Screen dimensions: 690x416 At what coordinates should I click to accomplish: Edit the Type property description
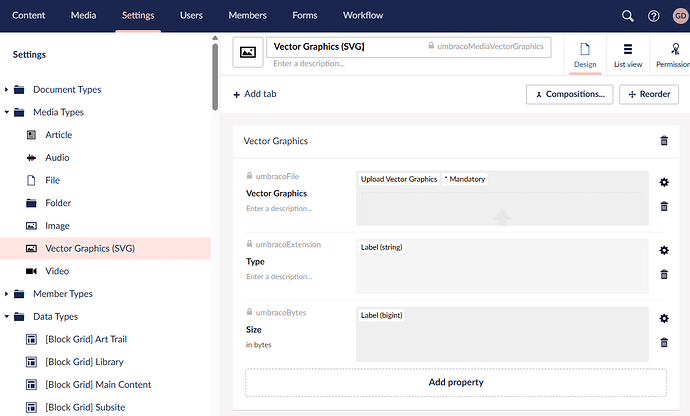(x=279, y=276)
